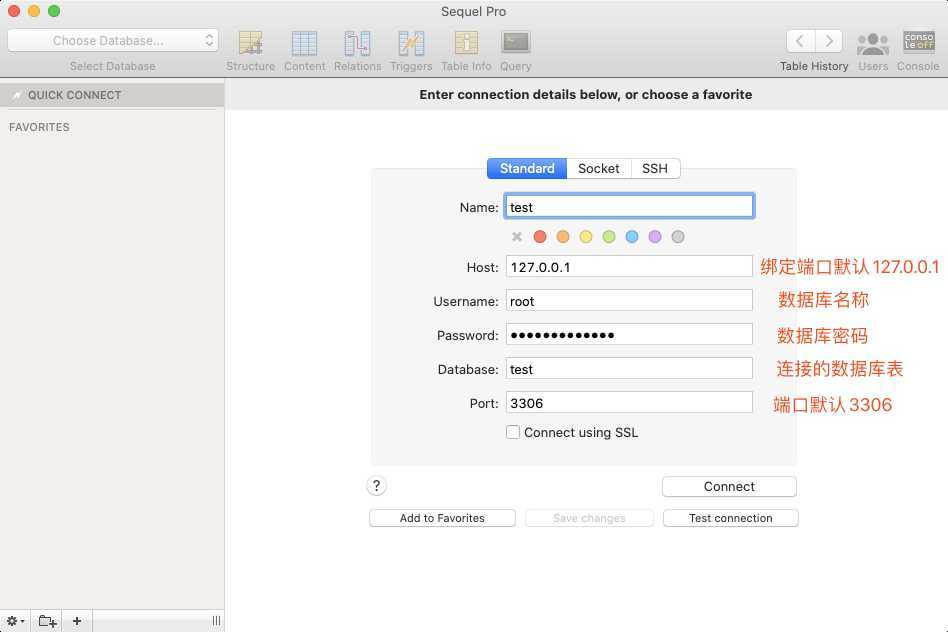Click the sidebar resize handle icon
The image size is (948, 632).
click(x=216, y=621)
